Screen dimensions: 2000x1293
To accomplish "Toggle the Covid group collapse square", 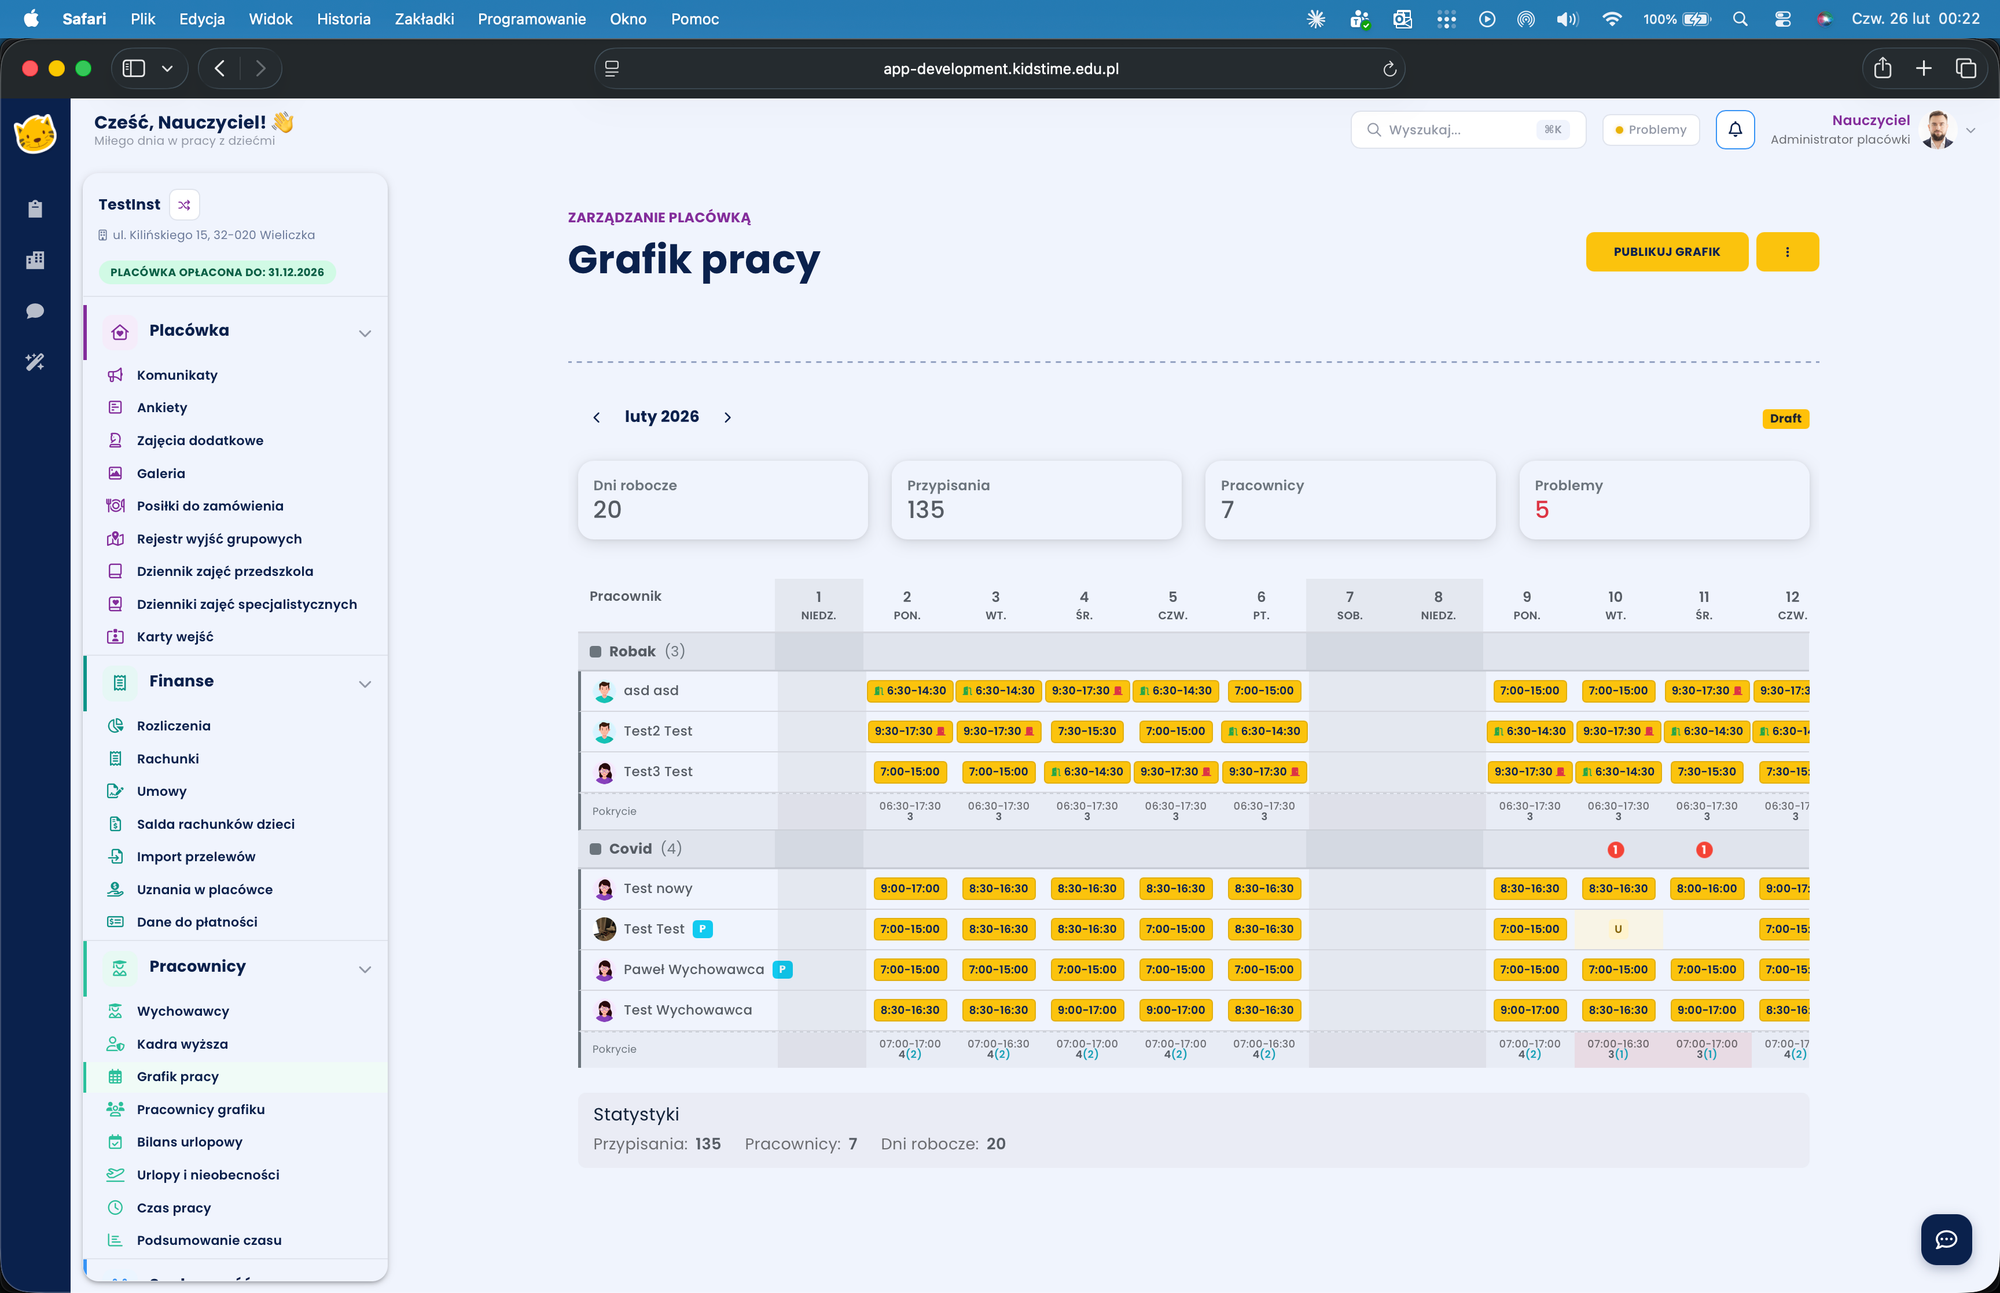I will (596, 849).
